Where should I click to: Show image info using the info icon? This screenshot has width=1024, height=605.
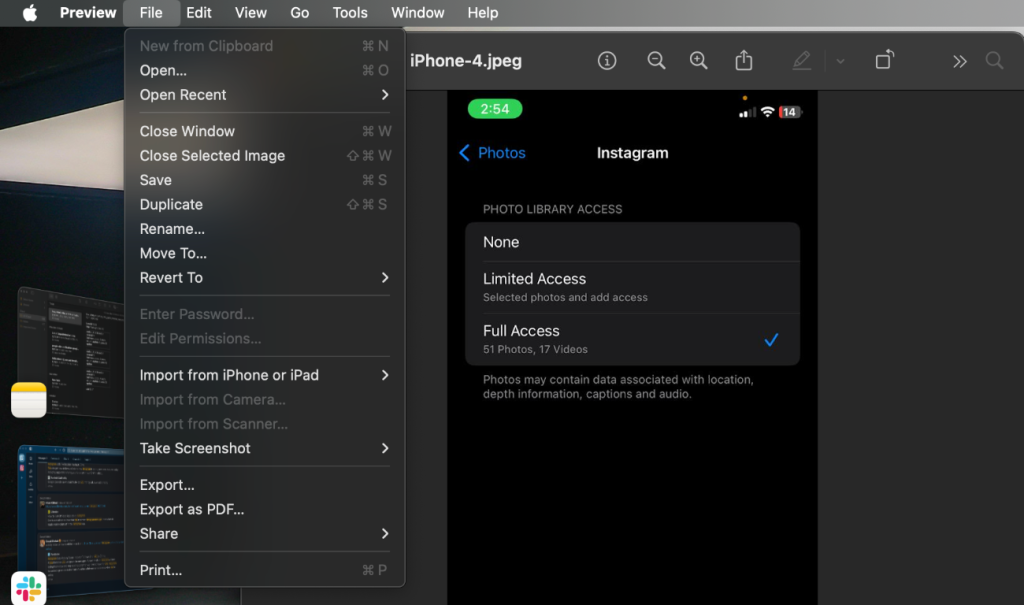tap(607, 60)
